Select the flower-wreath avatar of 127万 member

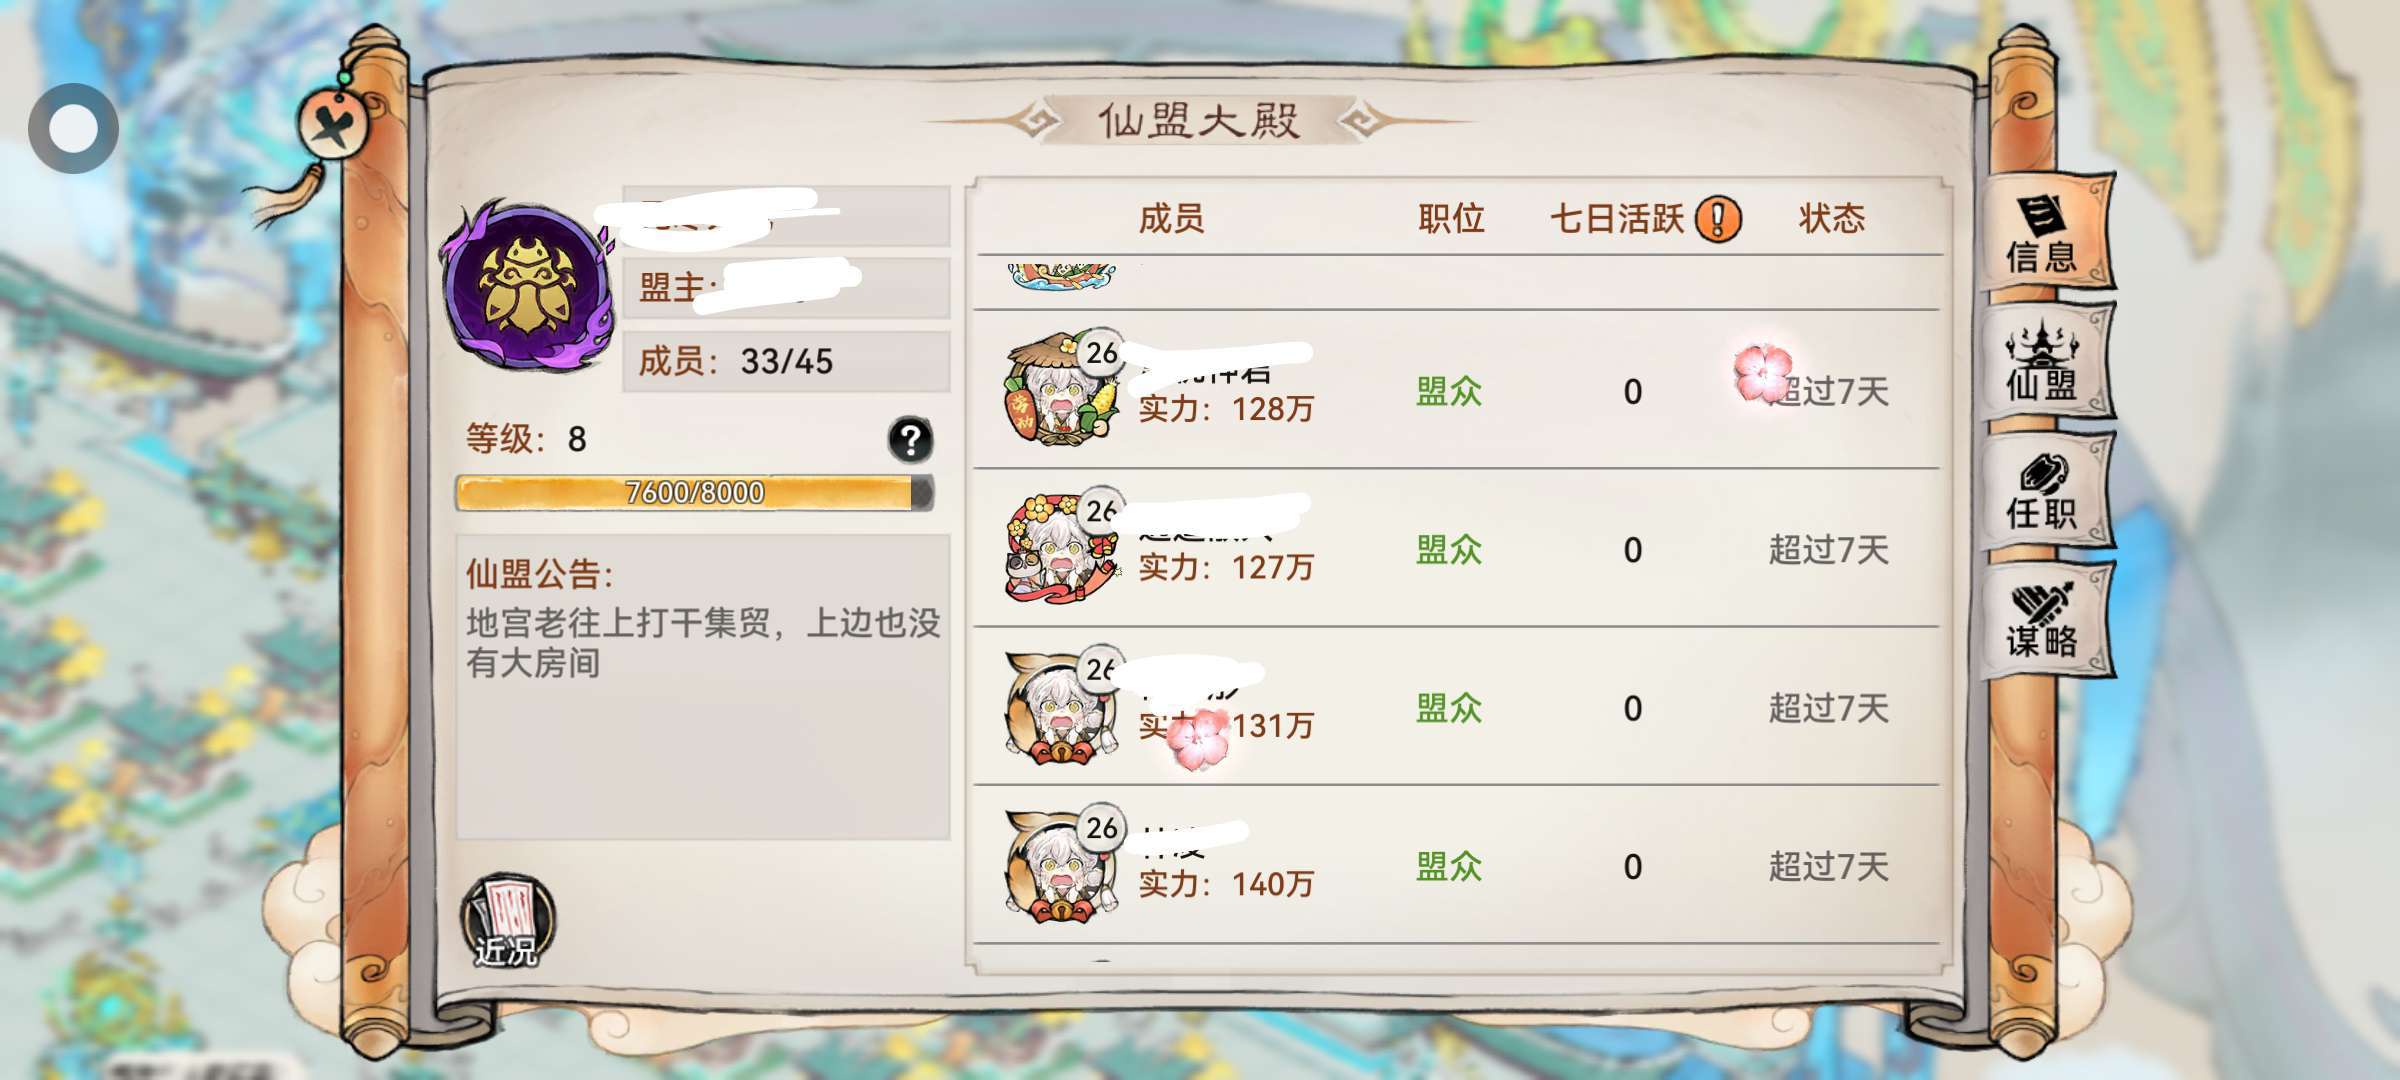[1063, 547]
